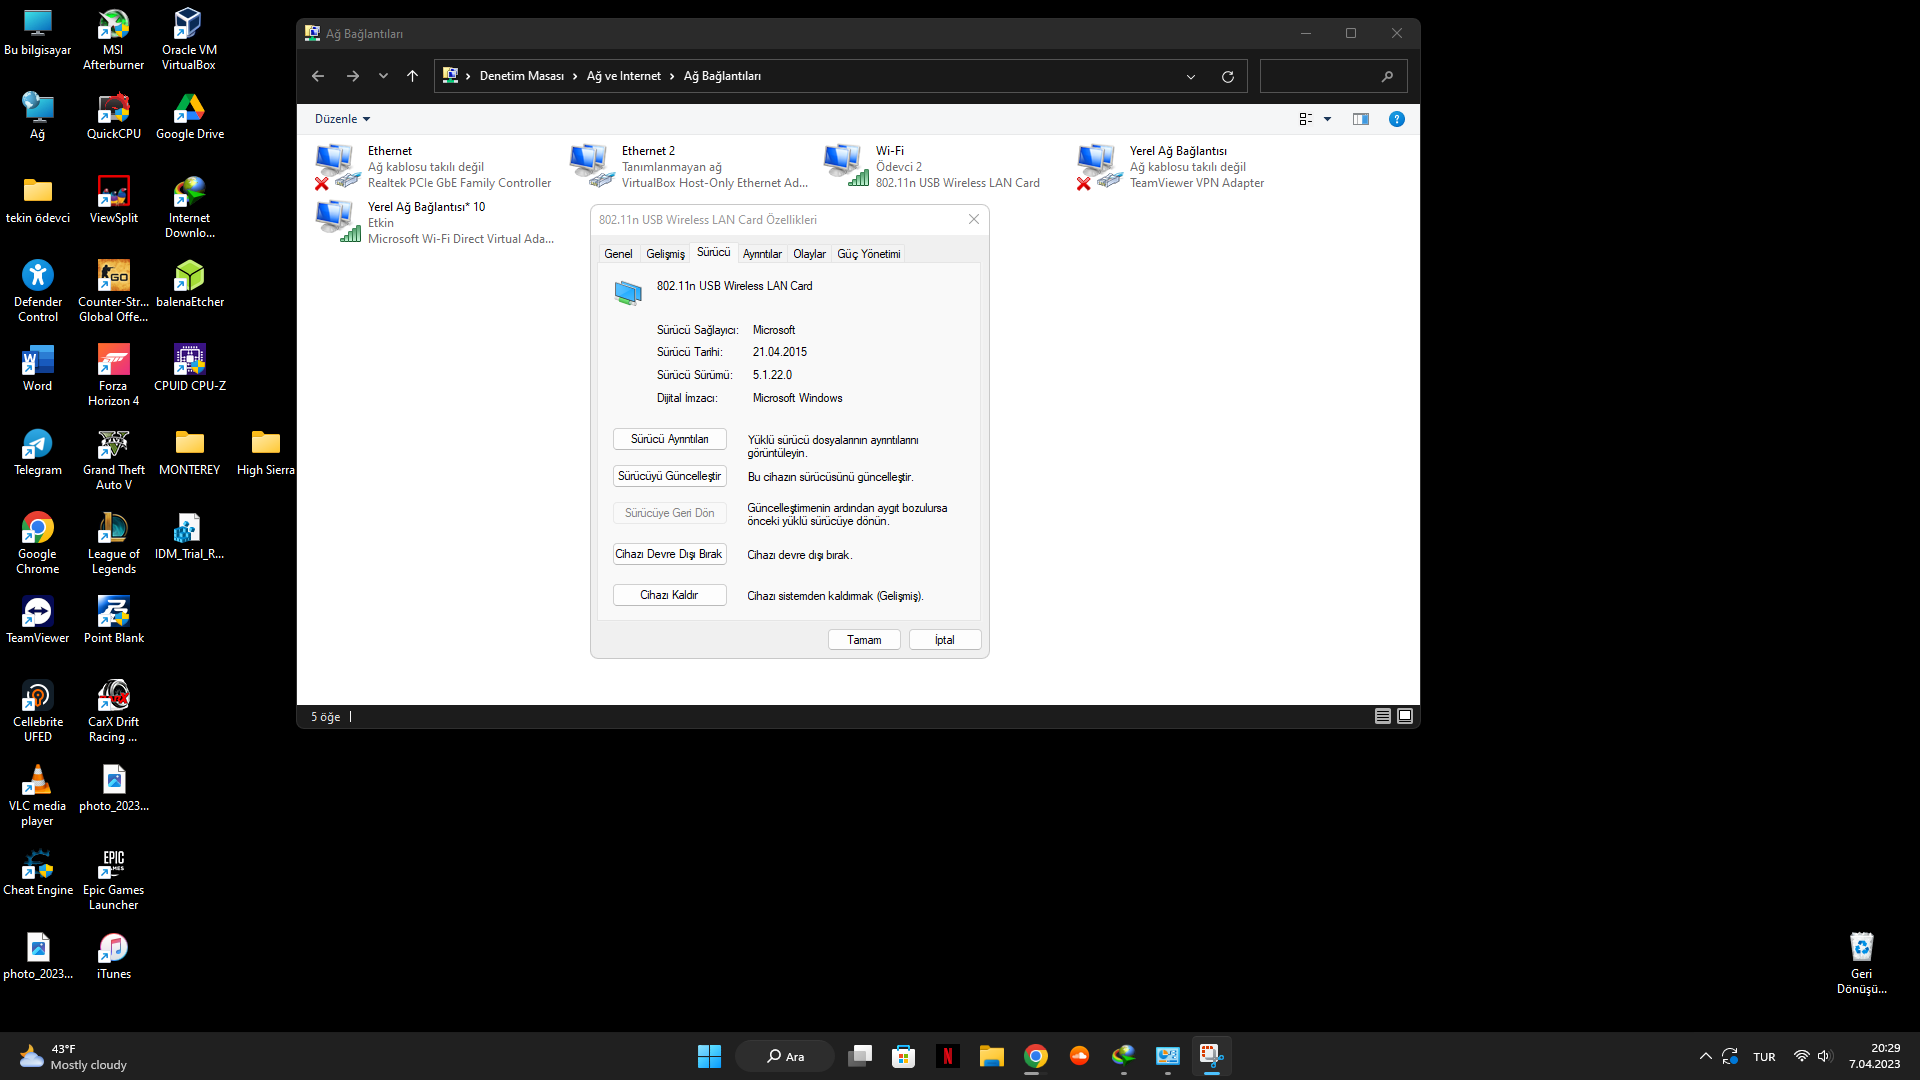Open the view options dropdown arrow
1920x1080 pixels.
coord(1328,119)
